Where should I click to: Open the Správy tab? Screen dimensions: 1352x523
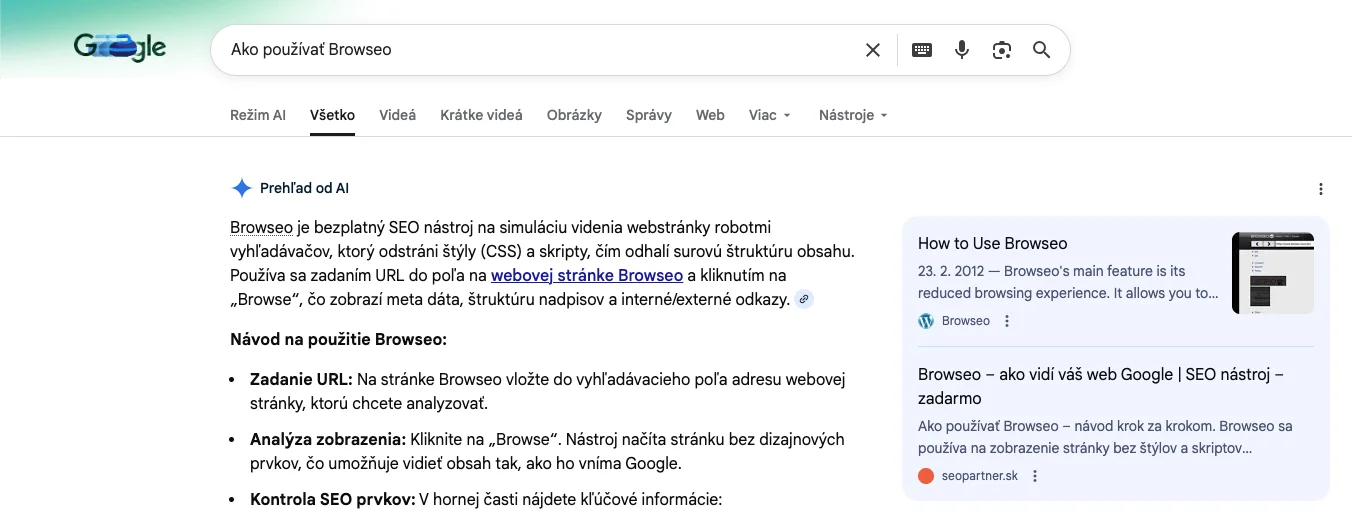coord(648,115)
